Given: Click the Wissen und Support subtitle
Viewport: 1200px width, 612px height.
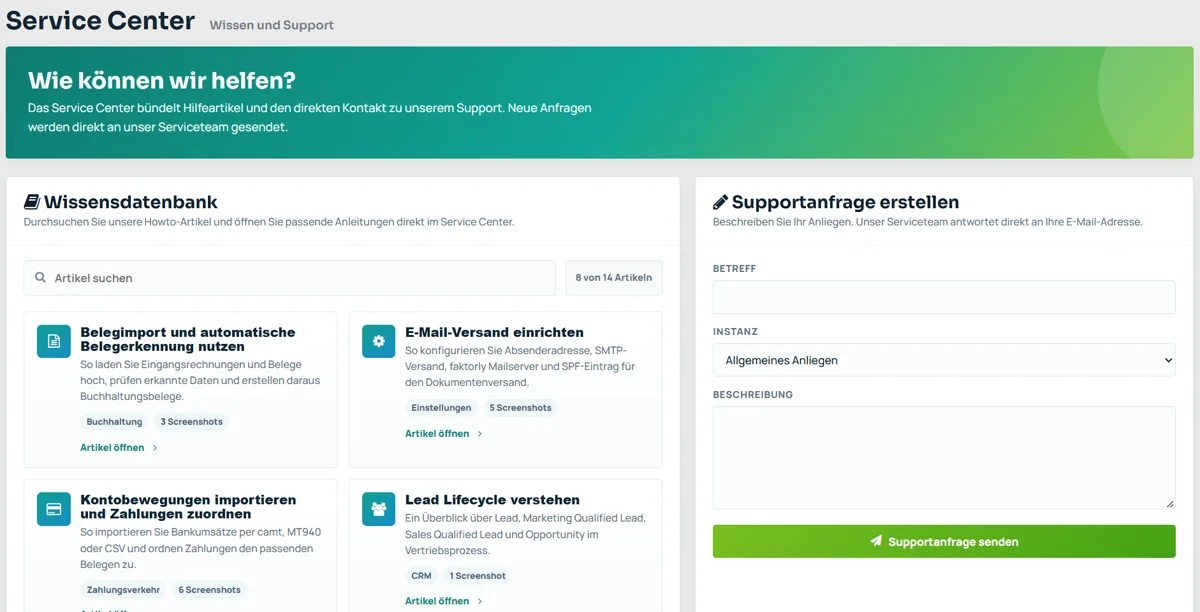Looking at the screenshot, I should pos(272,25).
